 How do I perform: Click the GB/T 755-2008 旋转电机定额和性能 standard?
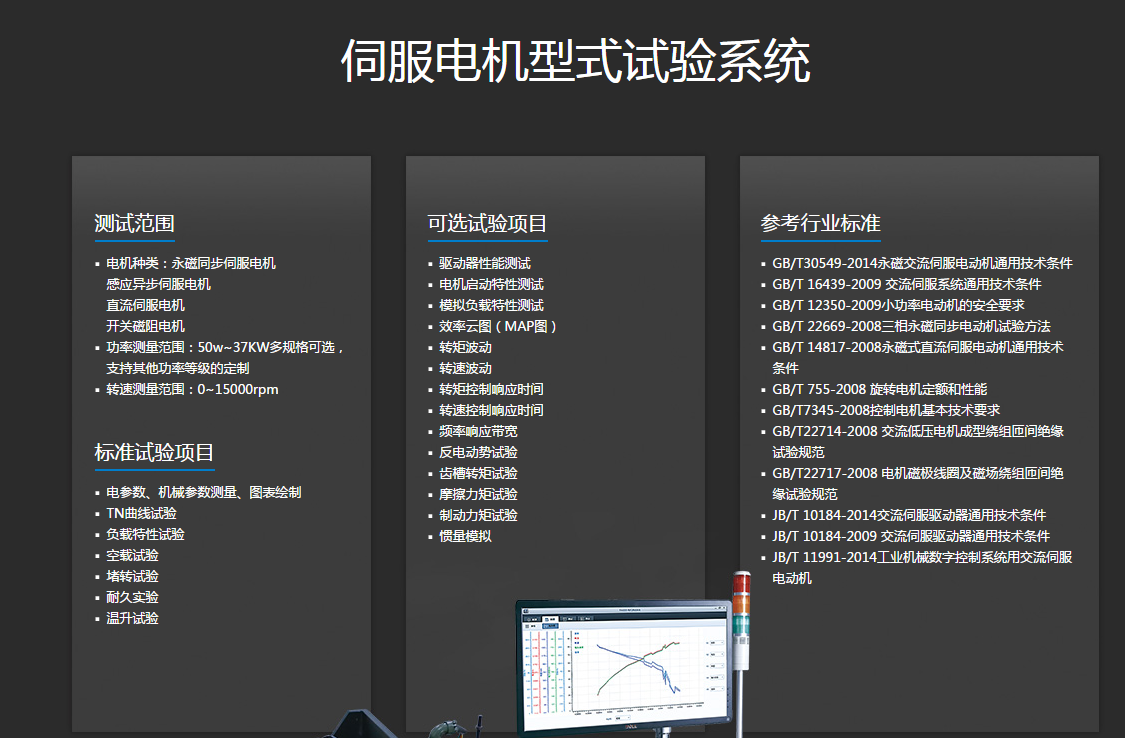[x=879, y=389]
